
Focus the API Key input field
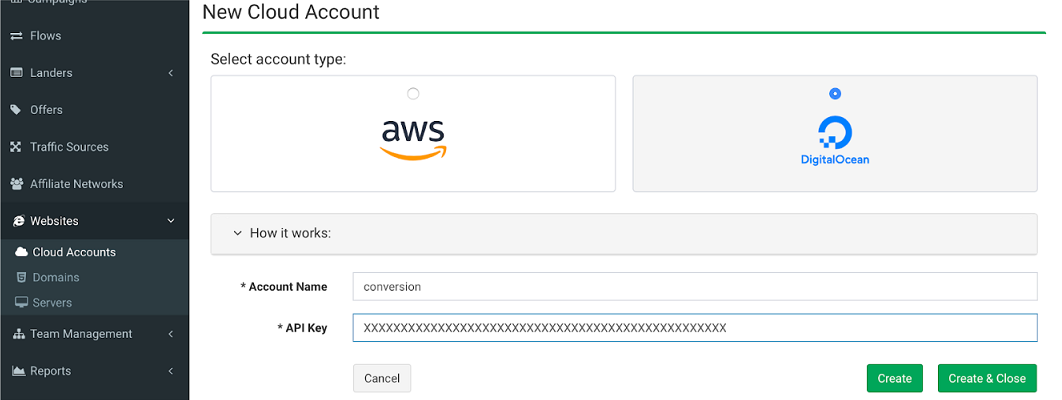click(695, 328)
